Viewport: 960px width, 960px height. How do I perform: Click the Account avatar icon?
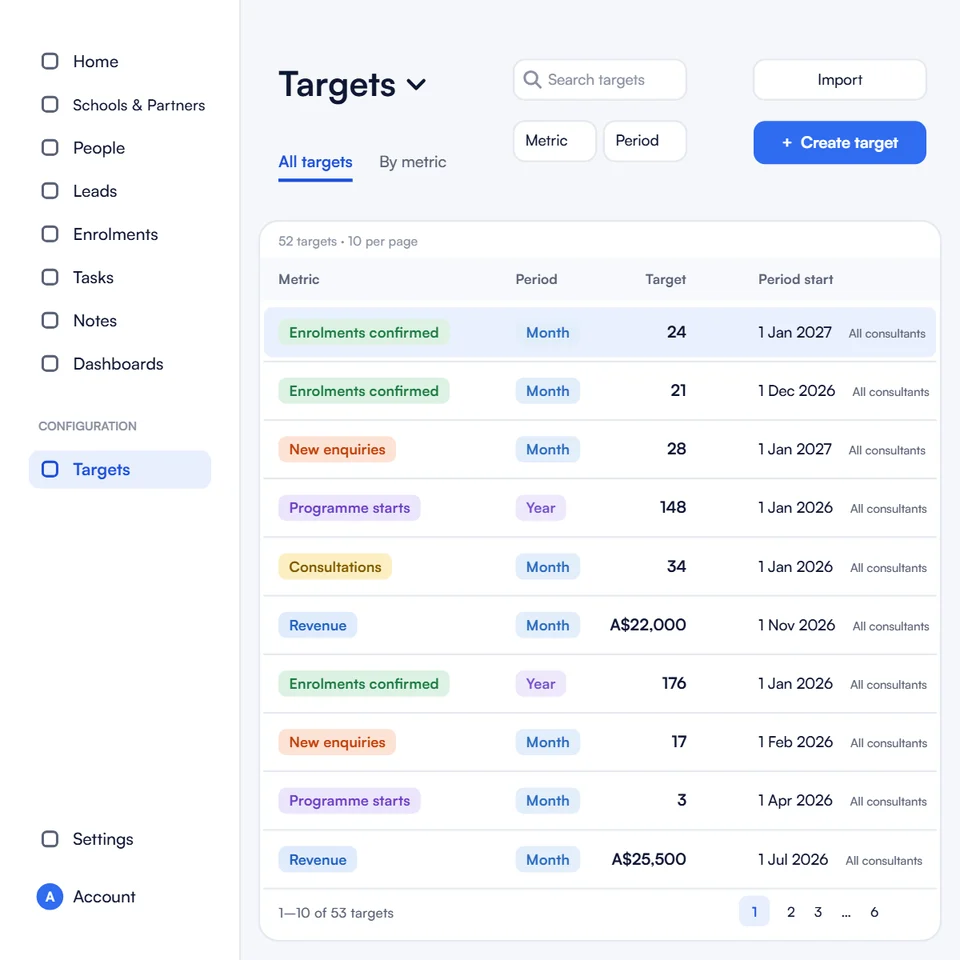[50, 896]
